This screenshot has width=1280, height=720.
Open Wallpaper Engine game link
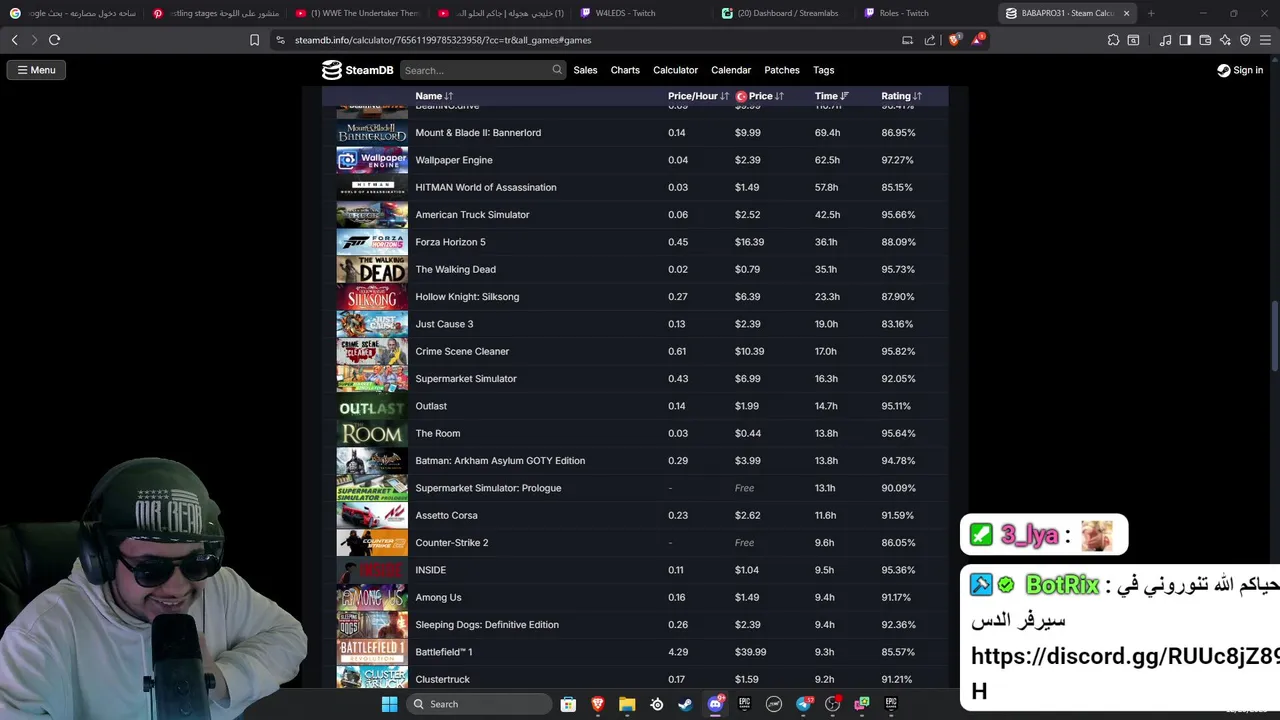pos(454,160)
